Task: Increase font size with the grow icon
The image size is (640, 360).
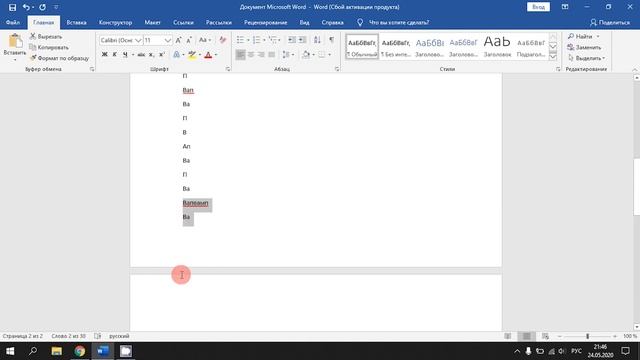Action: pos(178,40)
